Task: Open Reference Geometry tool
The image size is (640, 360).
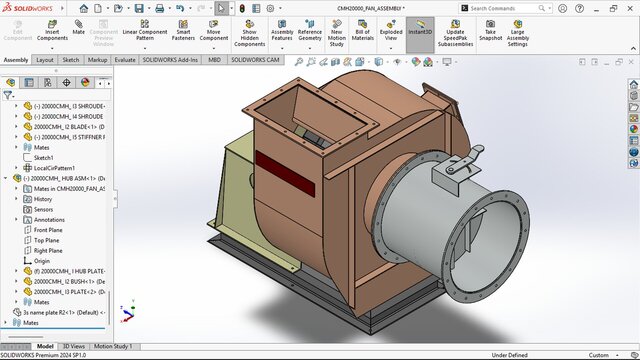Action: (x=310, y=30)
